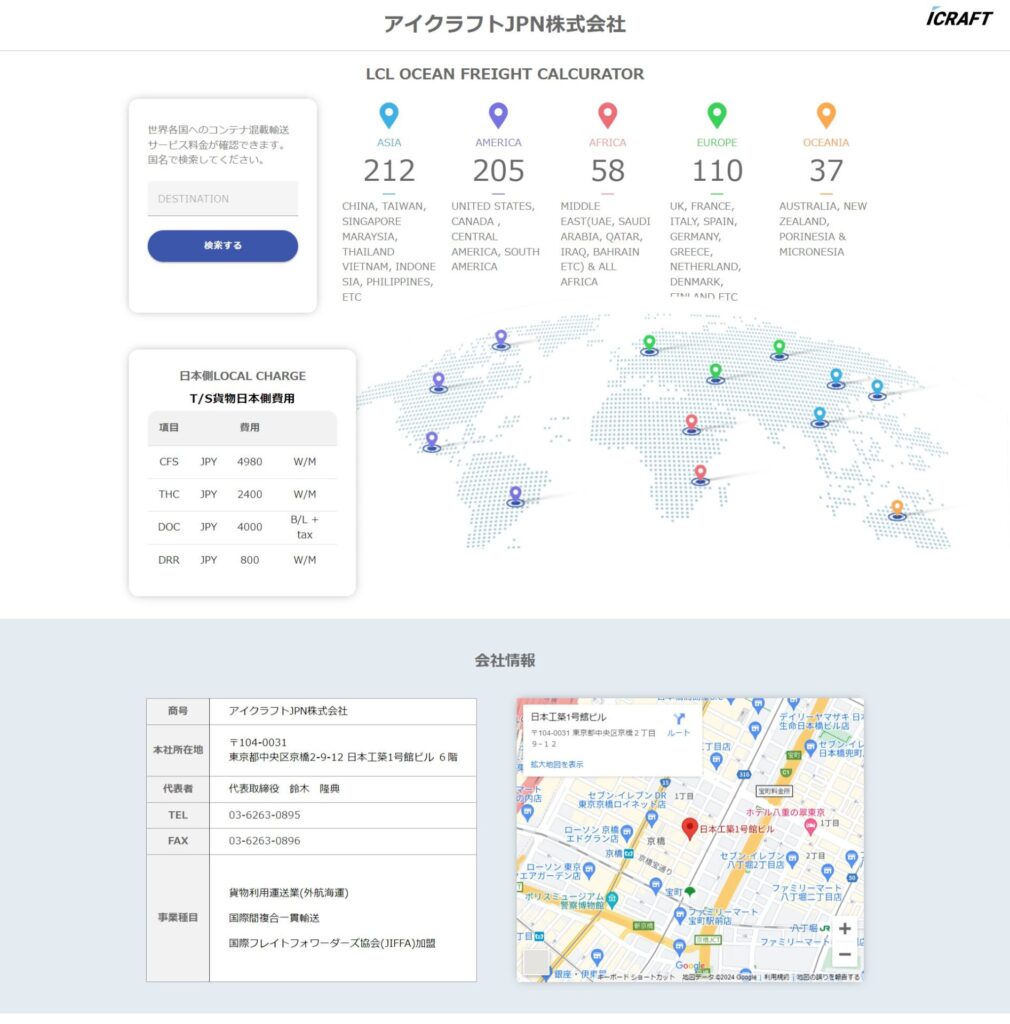Image resolution: width=1010 pixels, height=1024 pixels.
Task: Open キーボード ショートカット on the map
Action: pyautogui.click(x=636, y=977)
